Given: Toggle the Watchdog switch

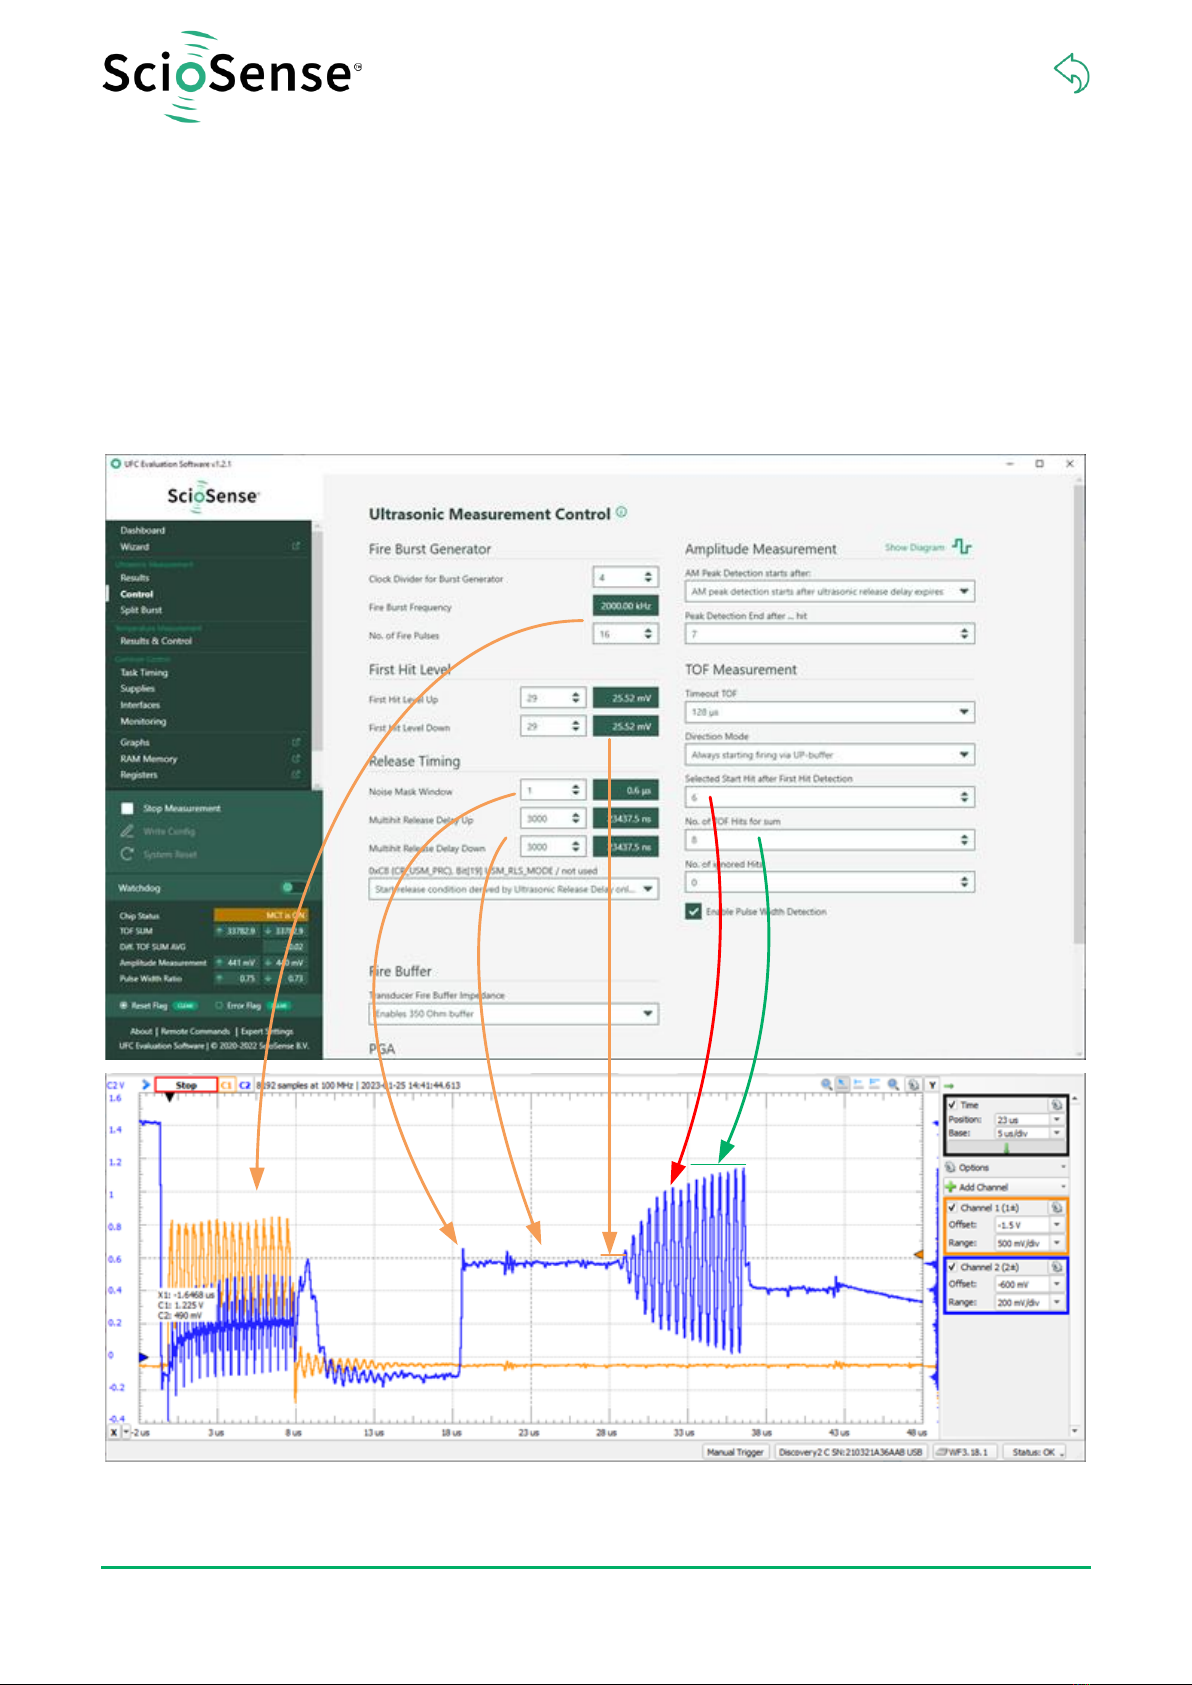Looking at the screenshot, I should (290, 887).
